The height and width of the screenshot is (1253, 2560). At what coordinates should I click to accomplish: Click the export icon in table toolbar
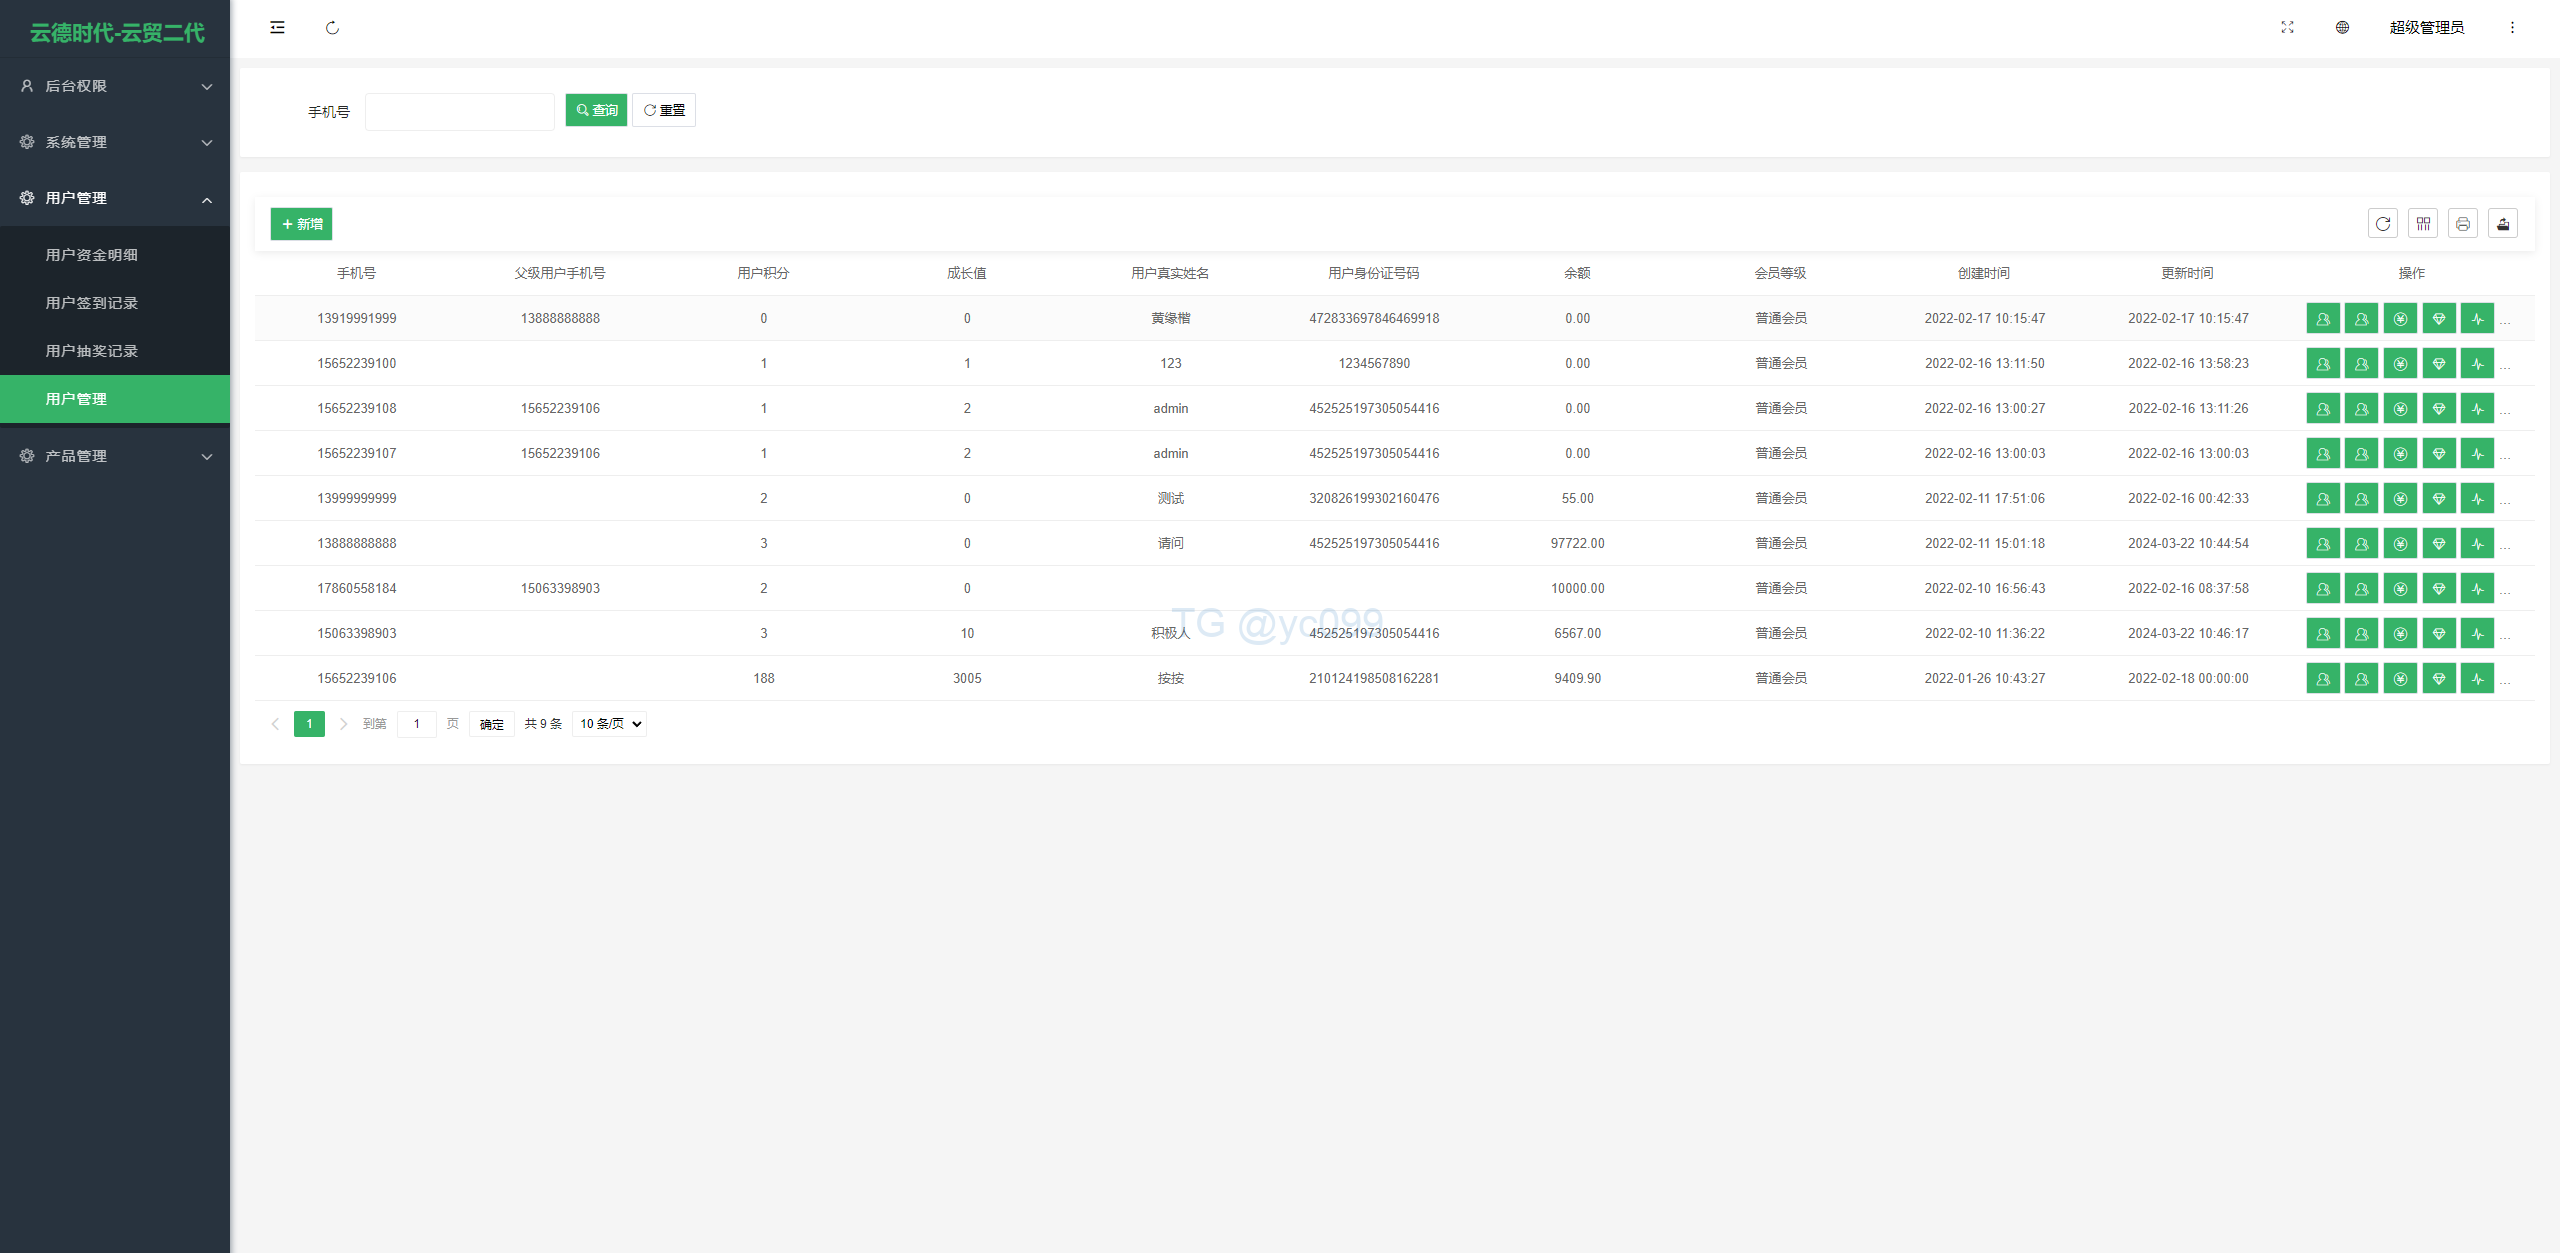point(2503,224)
